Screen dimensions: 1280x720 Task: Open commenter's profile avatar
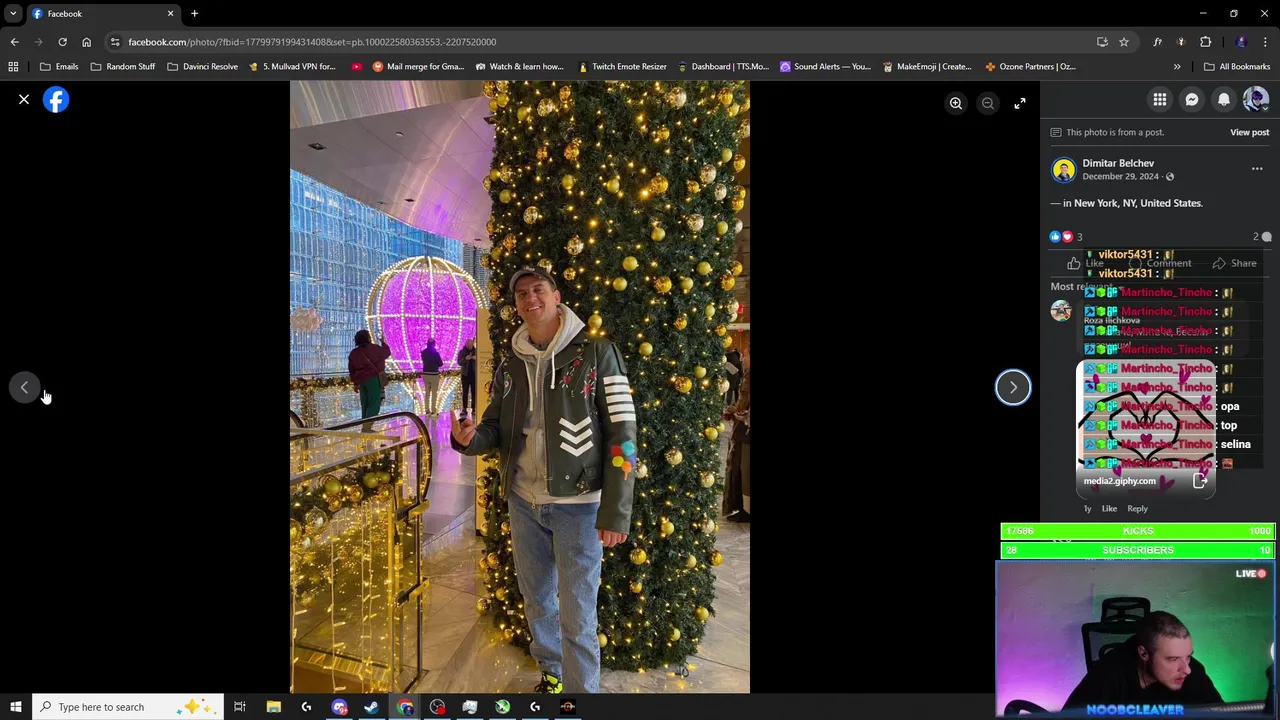click(1061, 311)
